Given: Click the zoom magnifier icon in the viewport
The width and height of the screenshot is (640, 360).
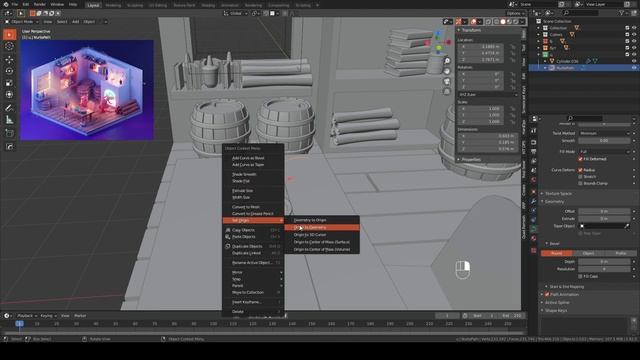Looking at the screenshot, I should click(447, 61).
